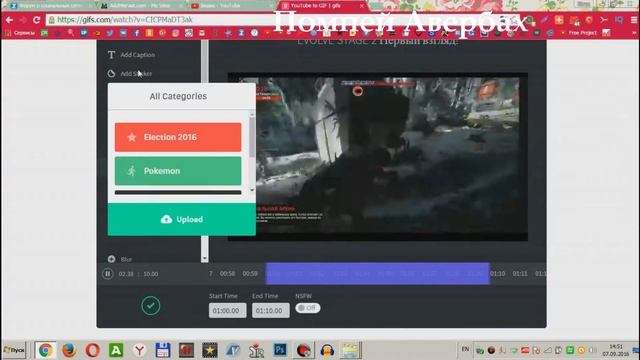640x360 pixels.
Task: Click the Add Sticker option
Action: point(130,73)
